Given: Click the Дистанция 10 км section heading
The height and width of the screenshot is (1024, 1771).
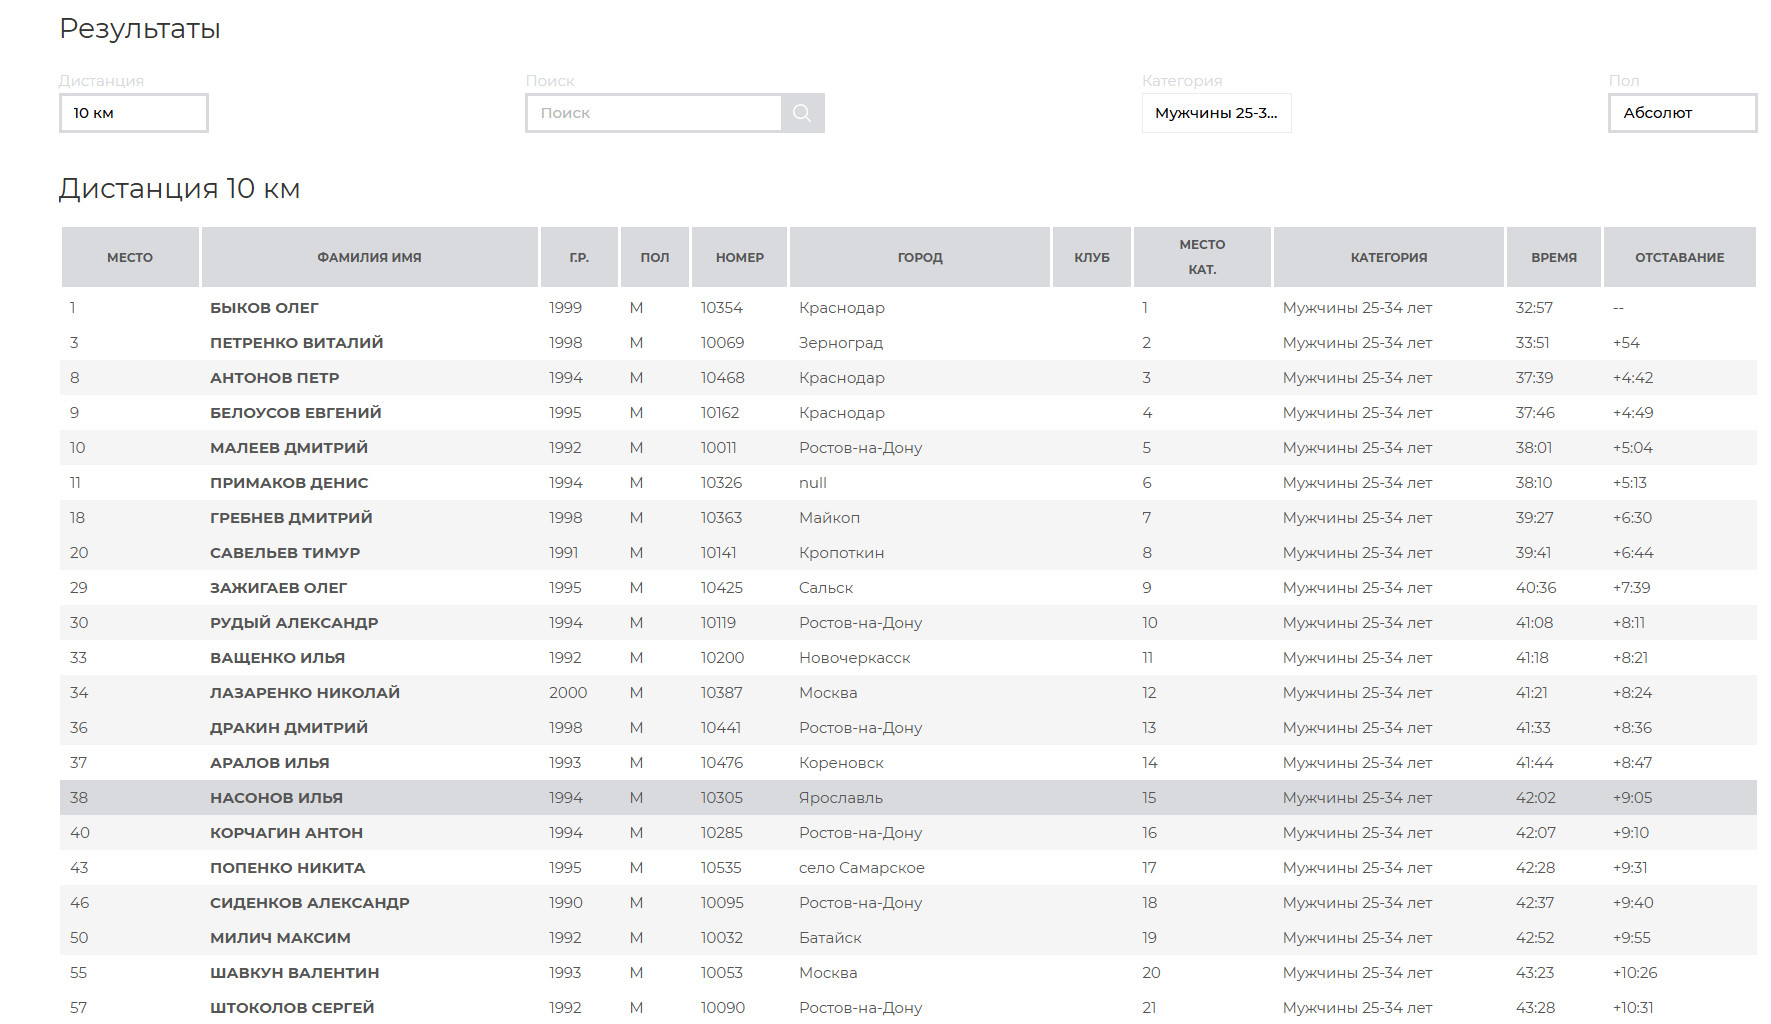Looking at the screenshot, I should 180,189.
